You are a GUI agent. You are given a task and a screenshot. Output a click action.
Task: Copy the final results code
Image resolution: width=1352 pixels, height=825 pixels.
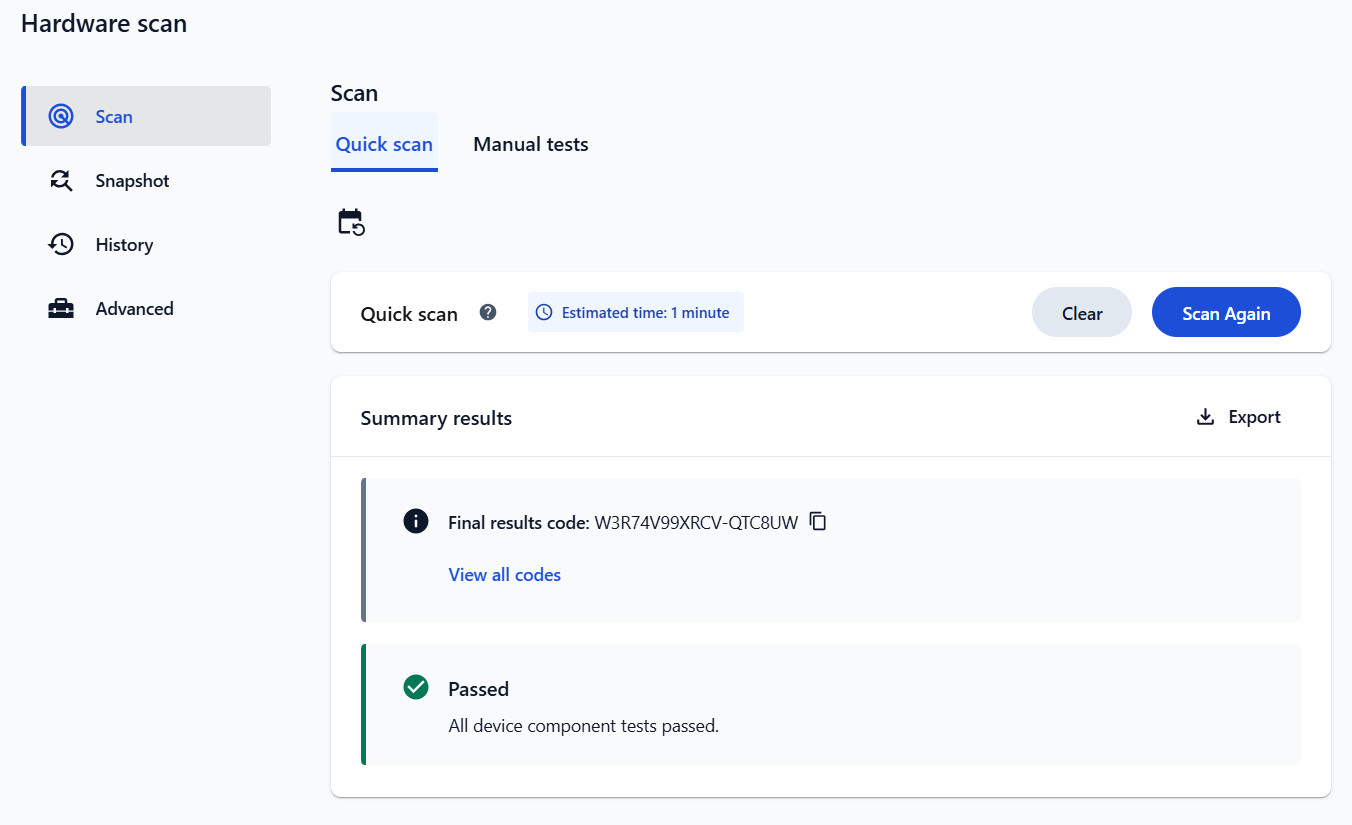pyautogui.click(x=818, y=521)
